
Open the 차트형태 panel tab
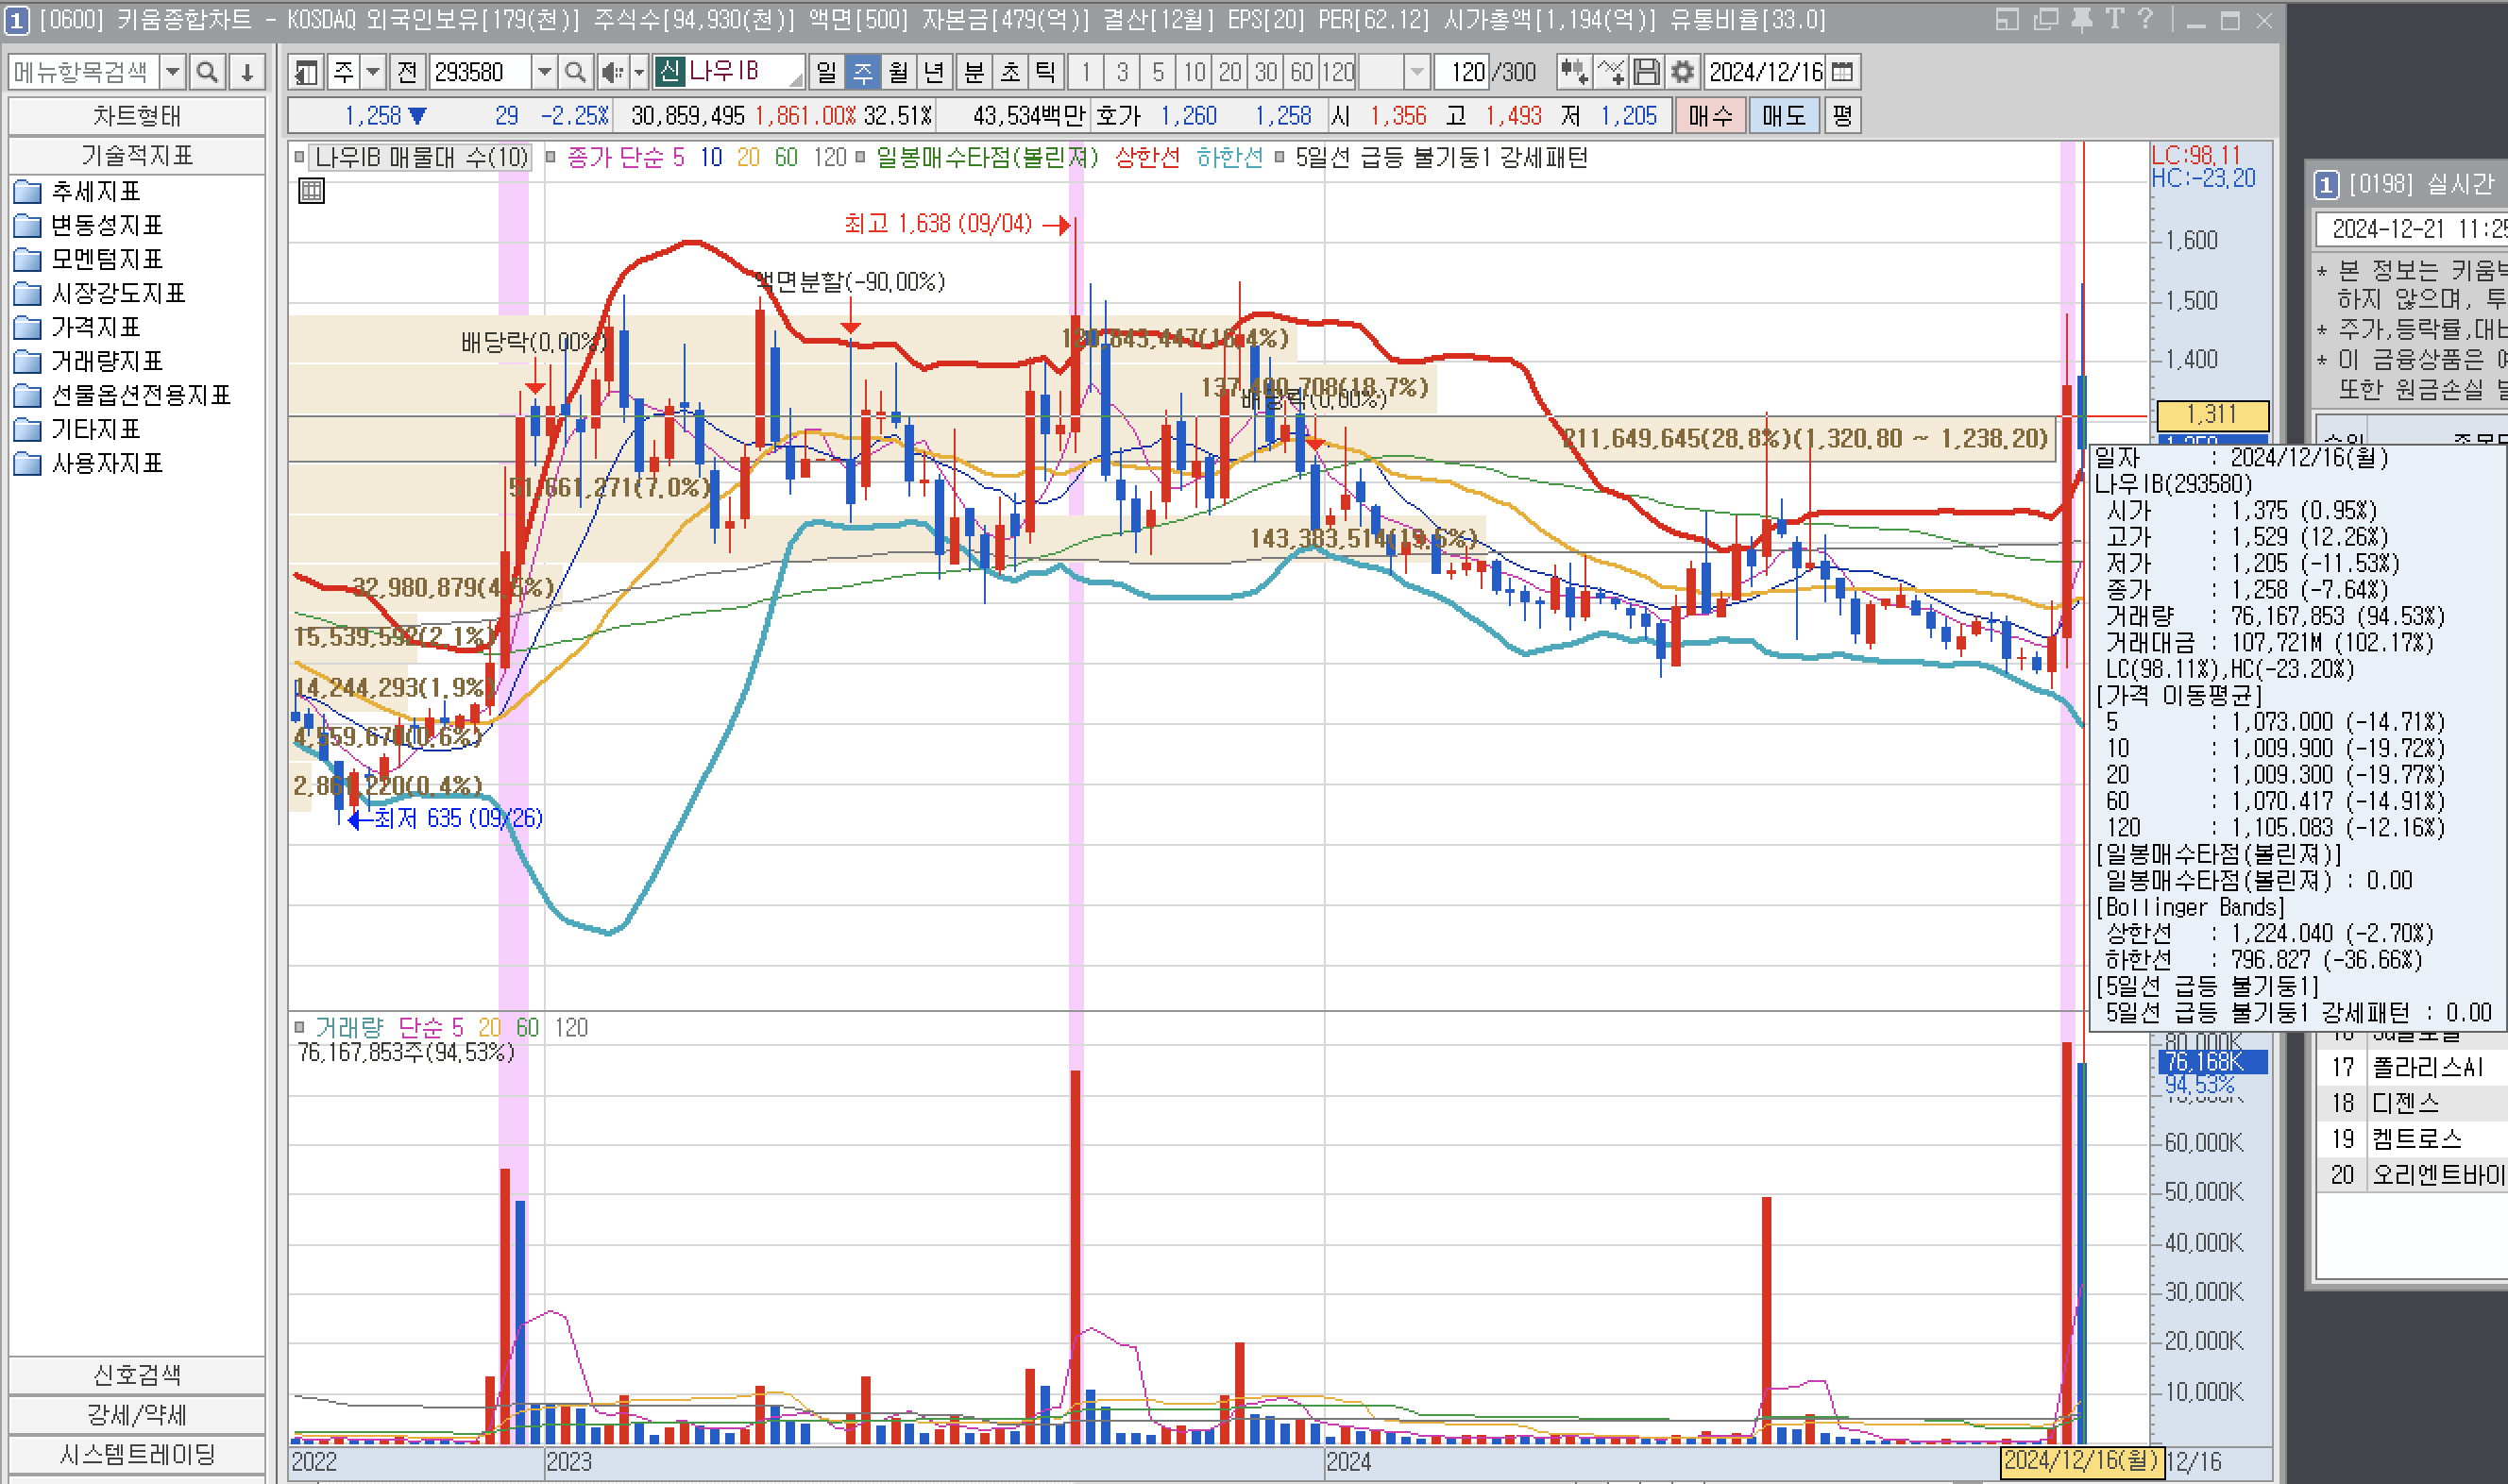click(x=137, y=116)
